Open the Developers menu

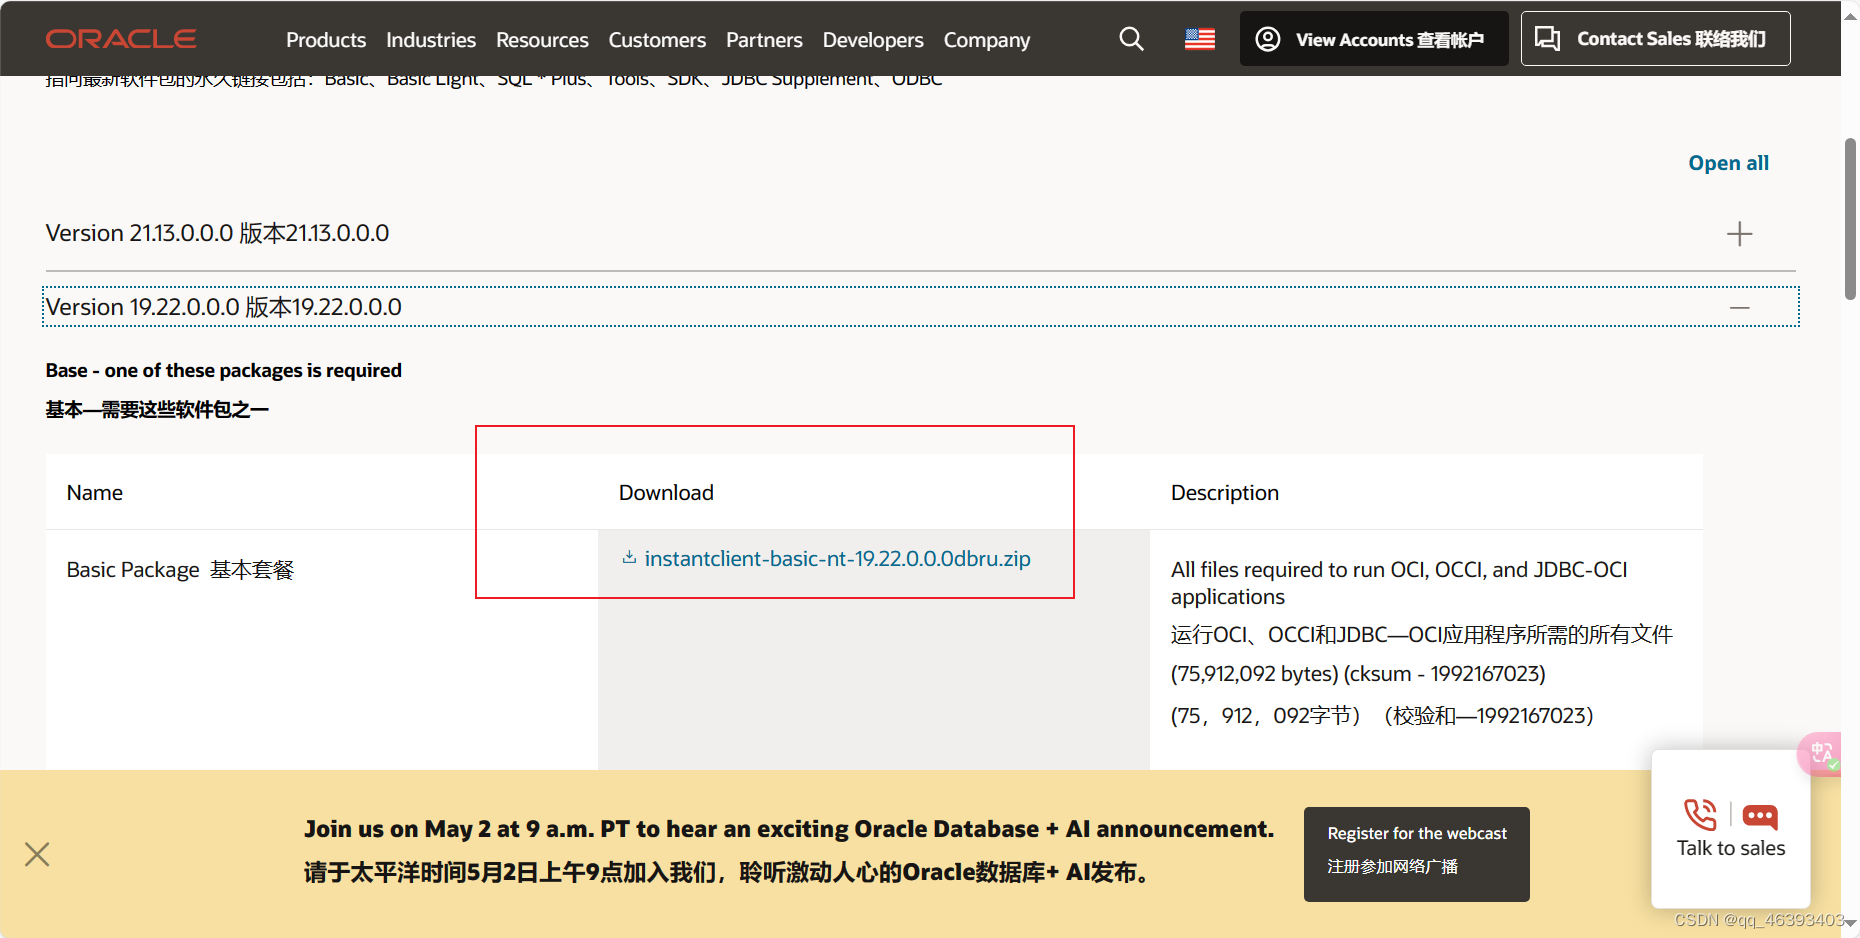(873, 40)
